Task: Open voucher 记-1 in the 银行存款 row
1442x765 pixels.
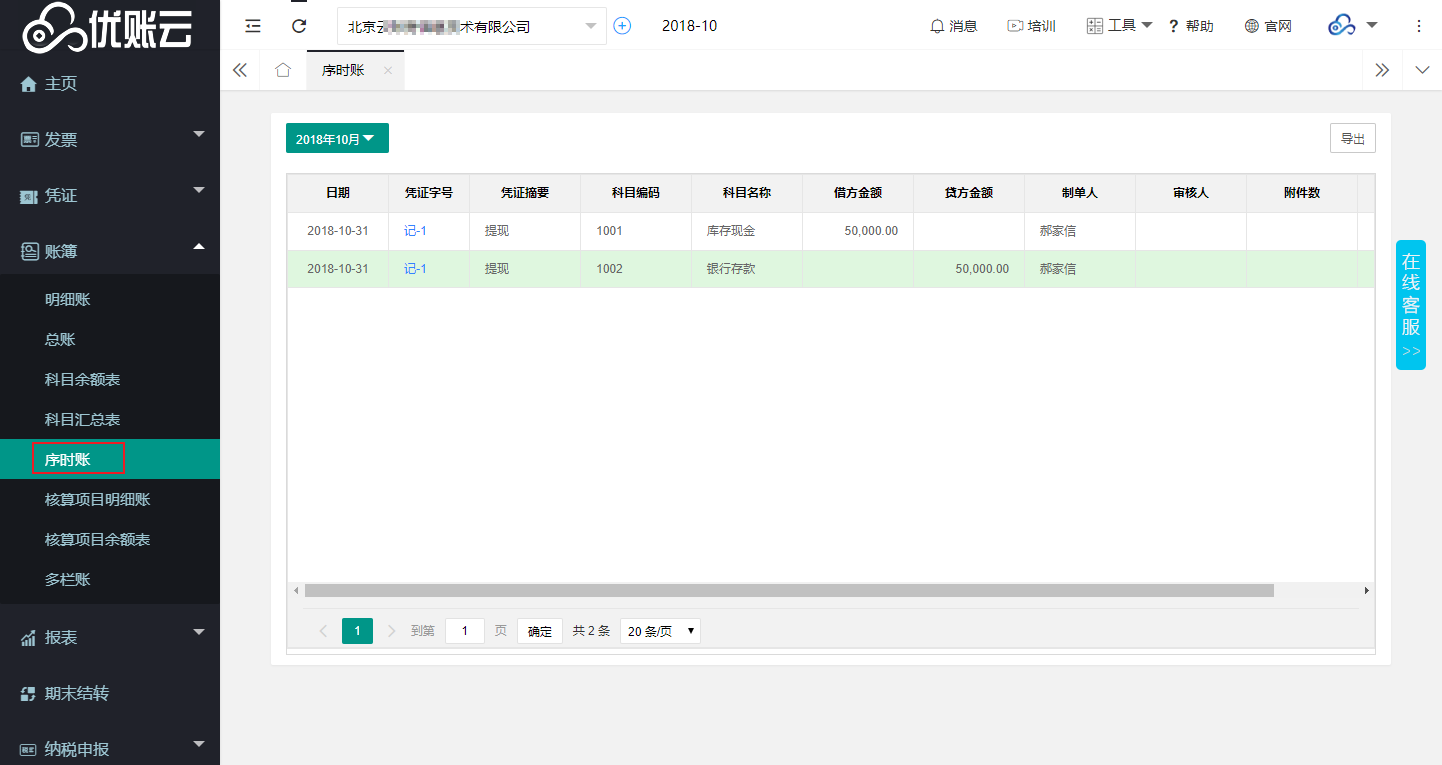Action: pyautogui.click(x=416, y=269)
